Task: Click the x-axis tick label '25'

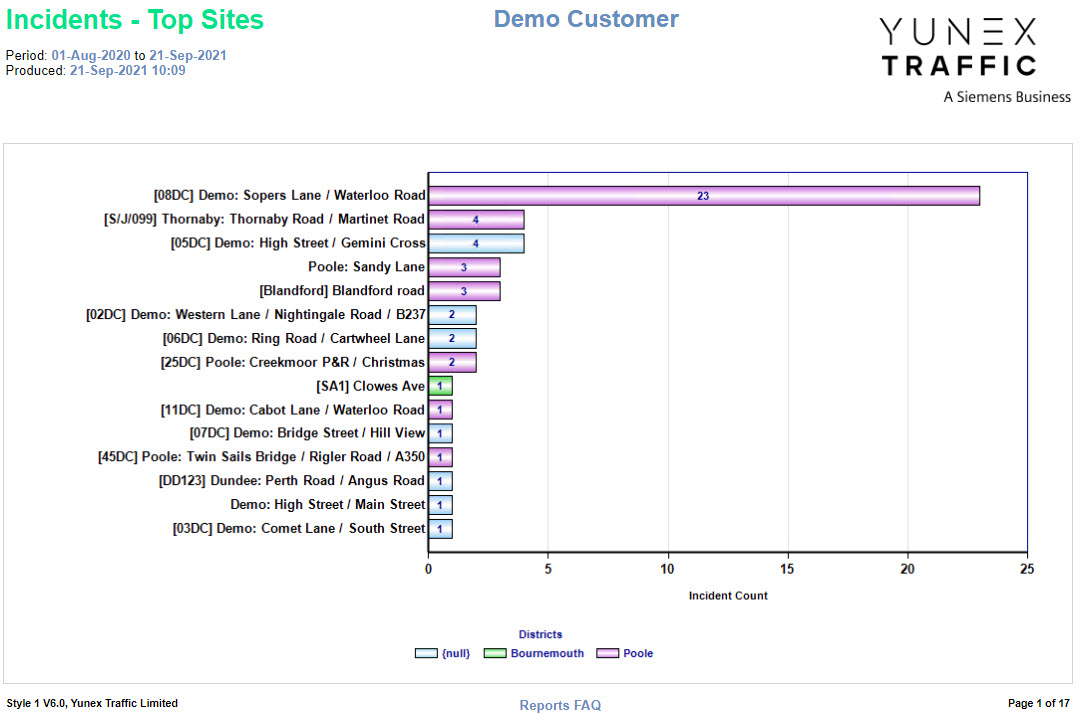Action: [x=1027, y=569]
